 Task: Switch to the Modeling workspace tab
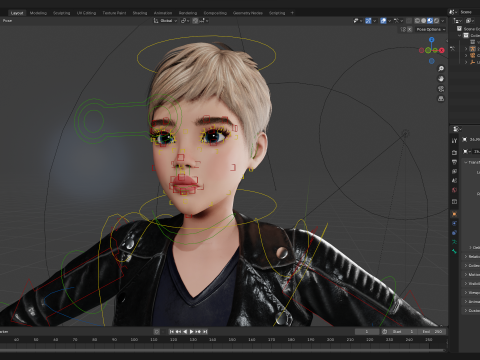38,13
